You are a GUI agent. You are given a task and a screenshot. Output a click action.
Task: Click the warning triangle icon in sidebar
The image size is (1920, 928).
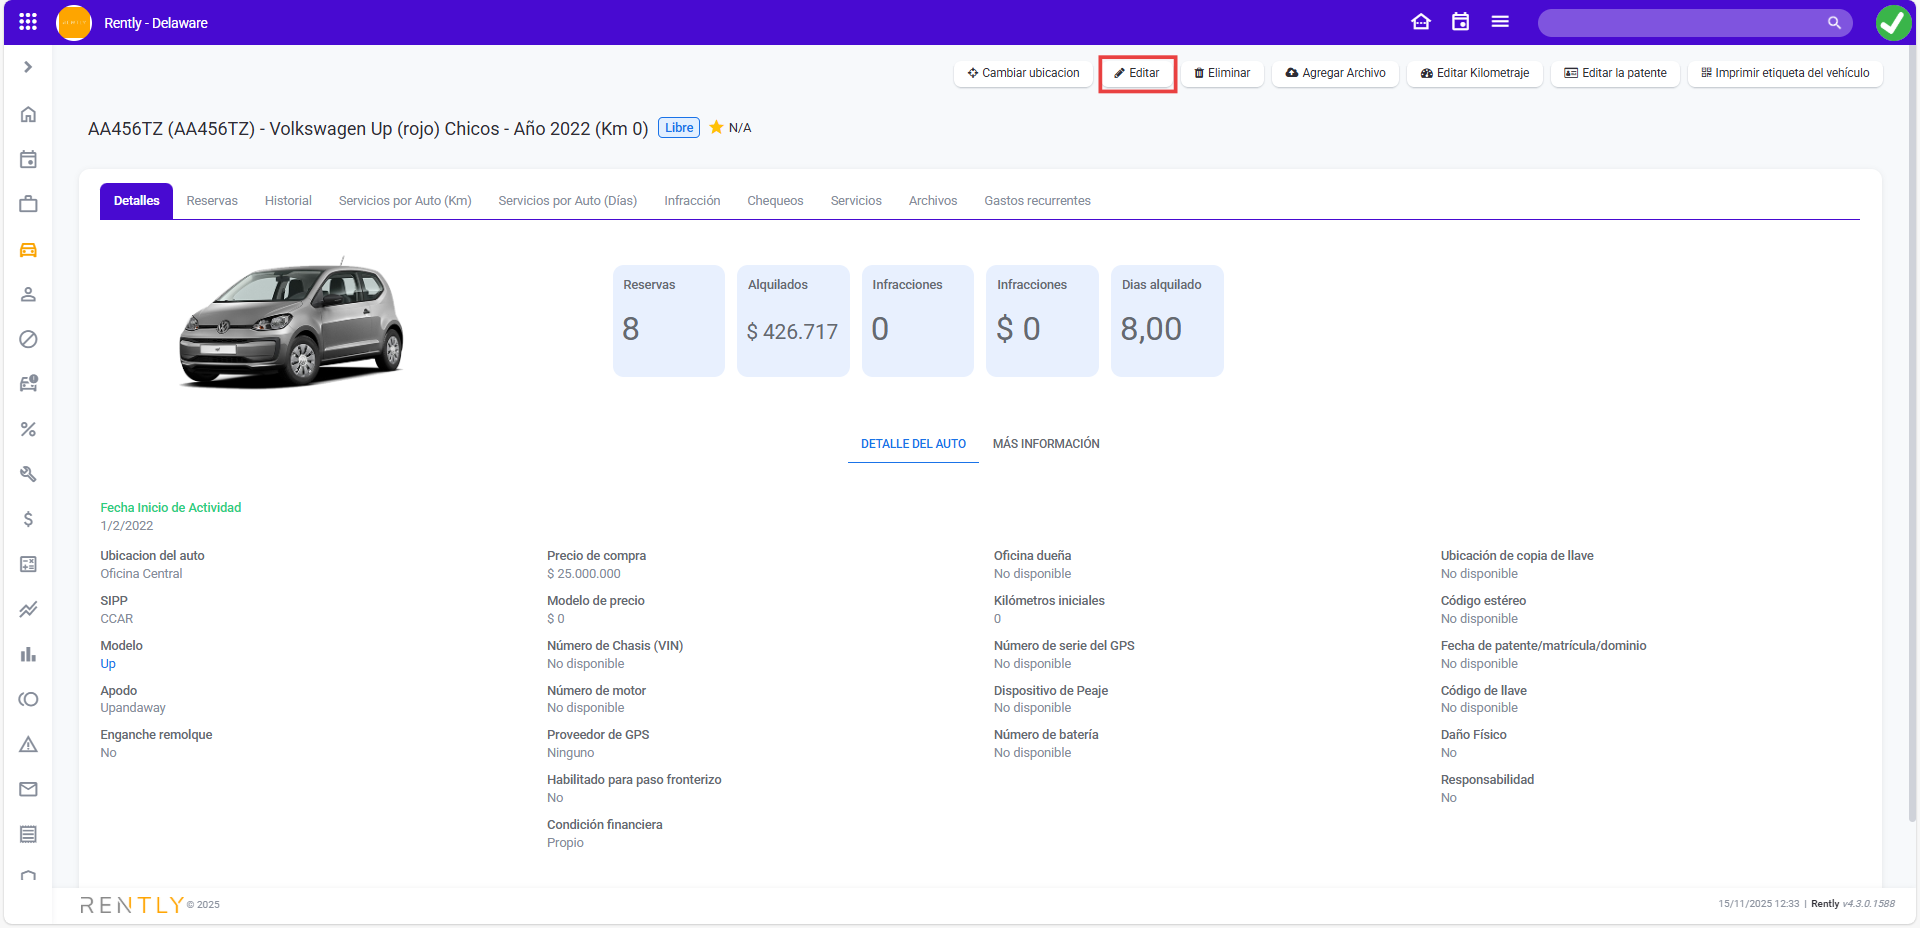28,744
